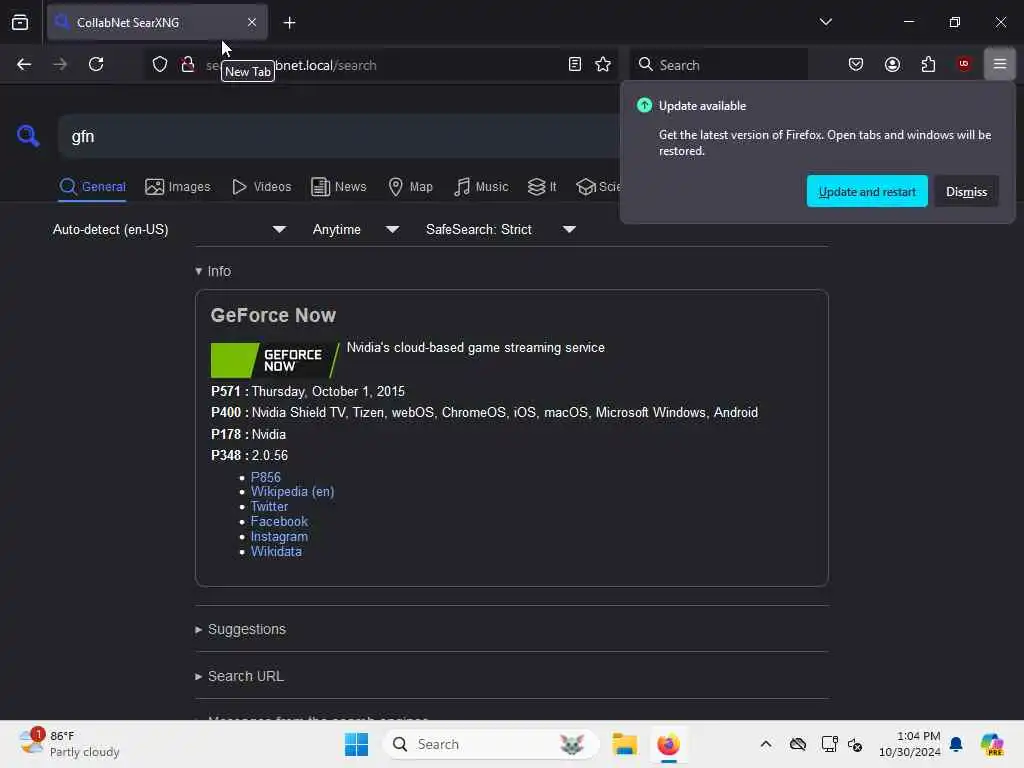Open File Explorer from taskbar

624,744
